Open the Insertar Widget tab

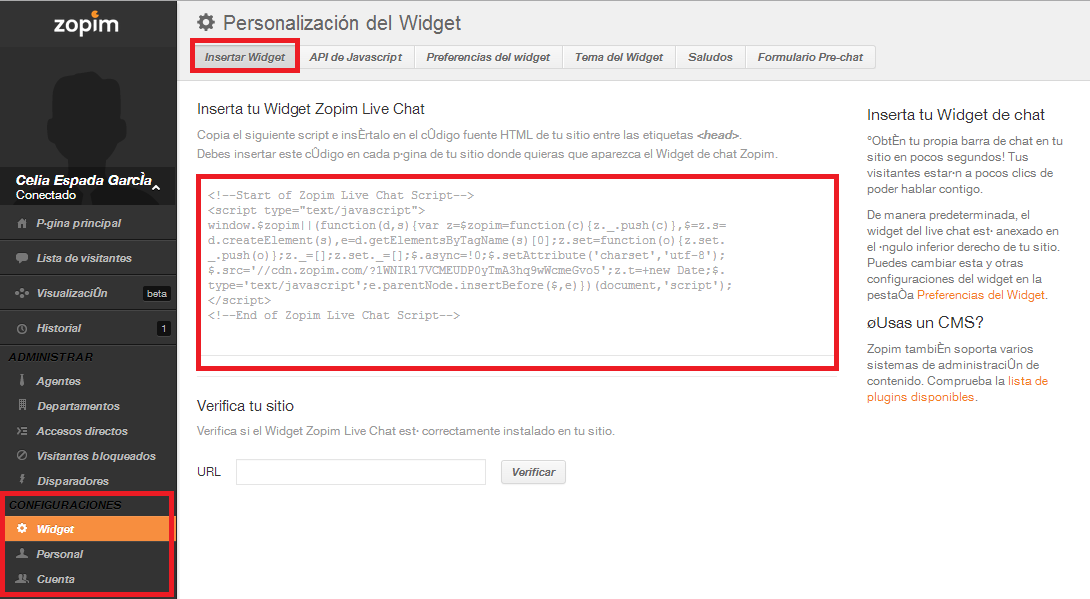245,57
